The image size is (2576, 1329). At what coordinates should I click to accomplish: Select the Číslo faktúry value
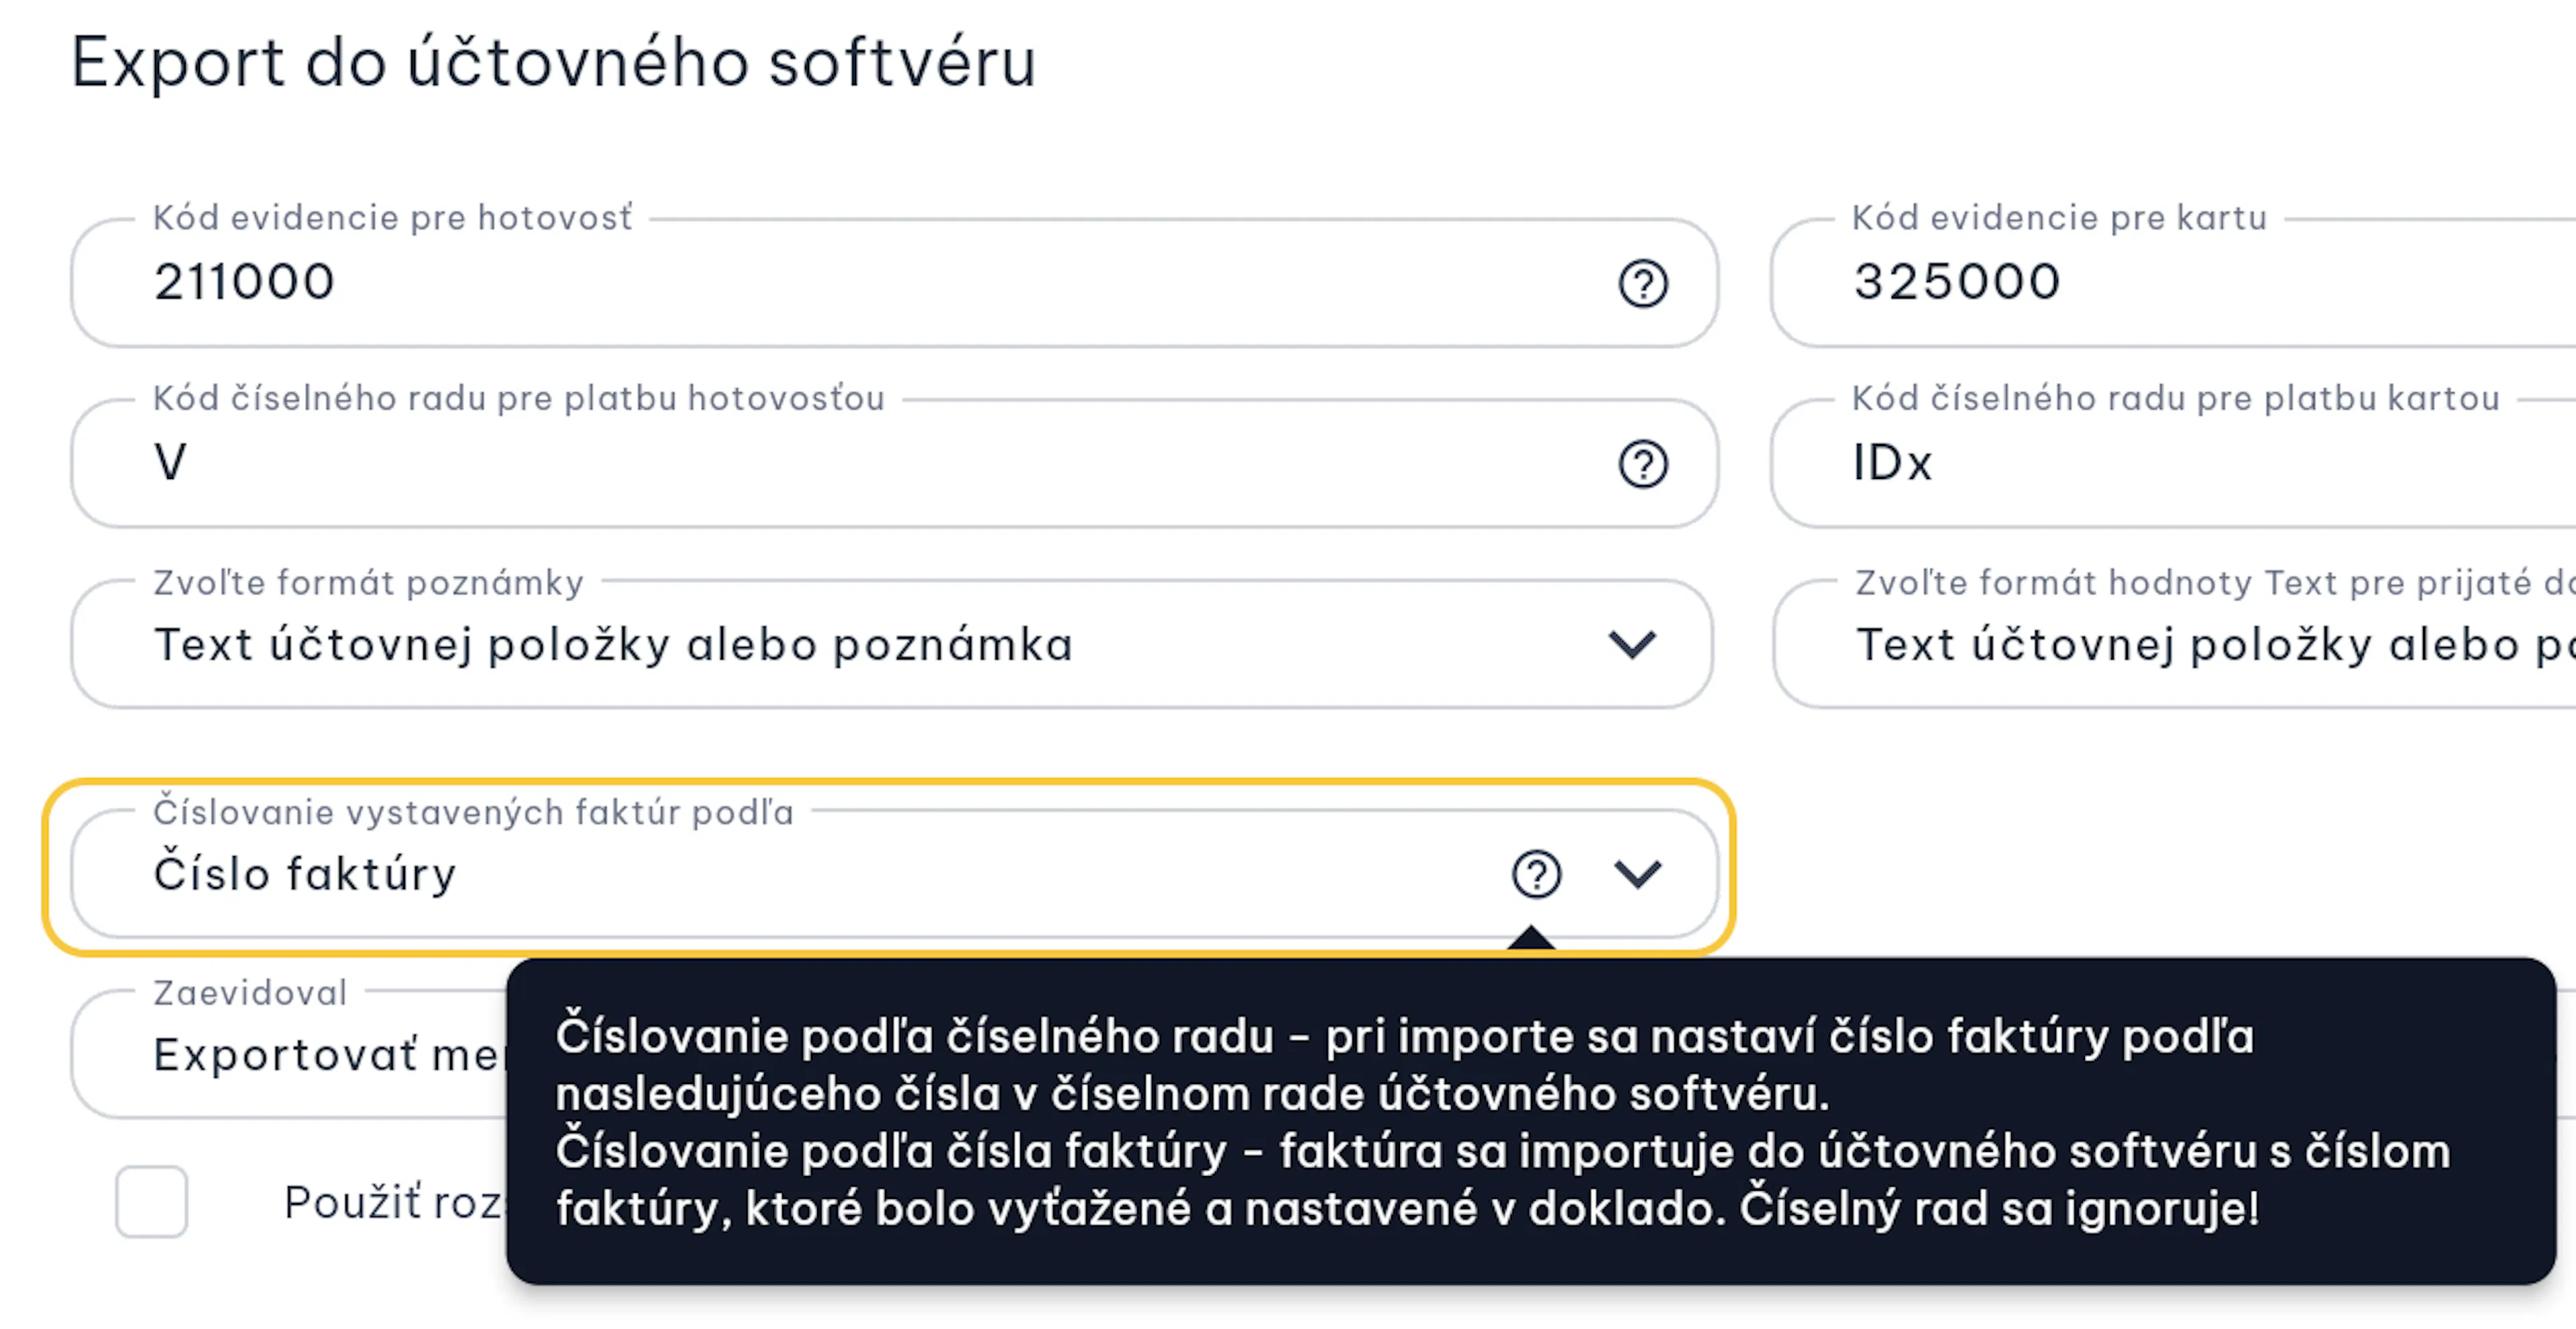point(305,874)
